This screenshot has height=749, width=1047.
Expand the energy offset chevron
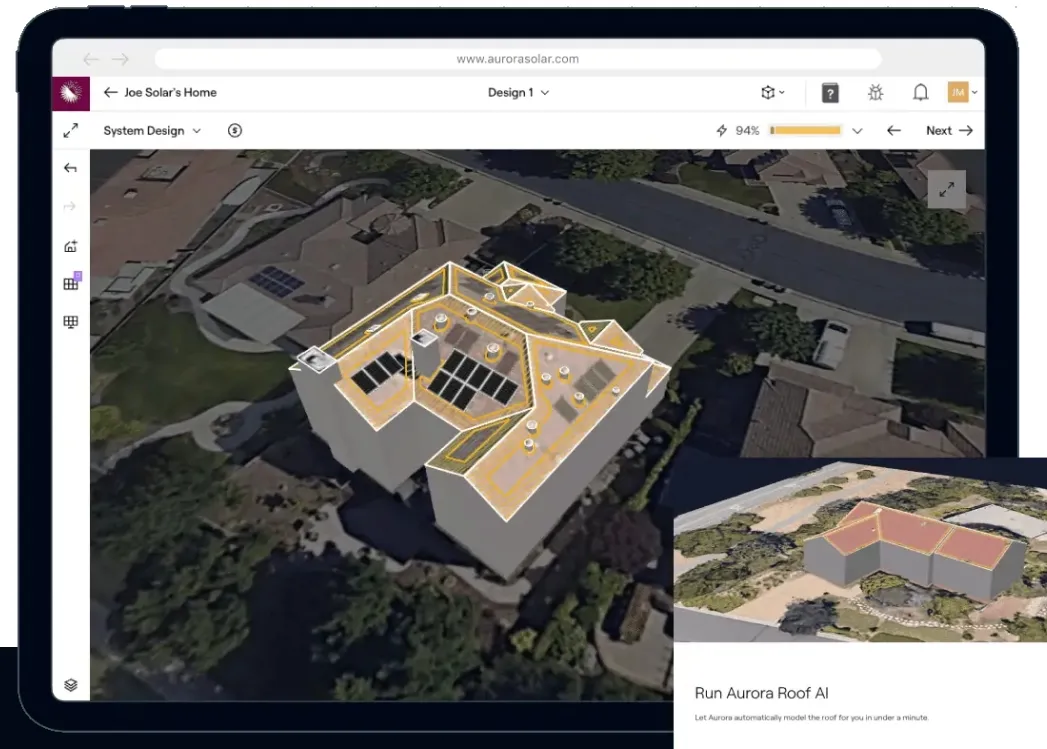[x=857, y=131]
